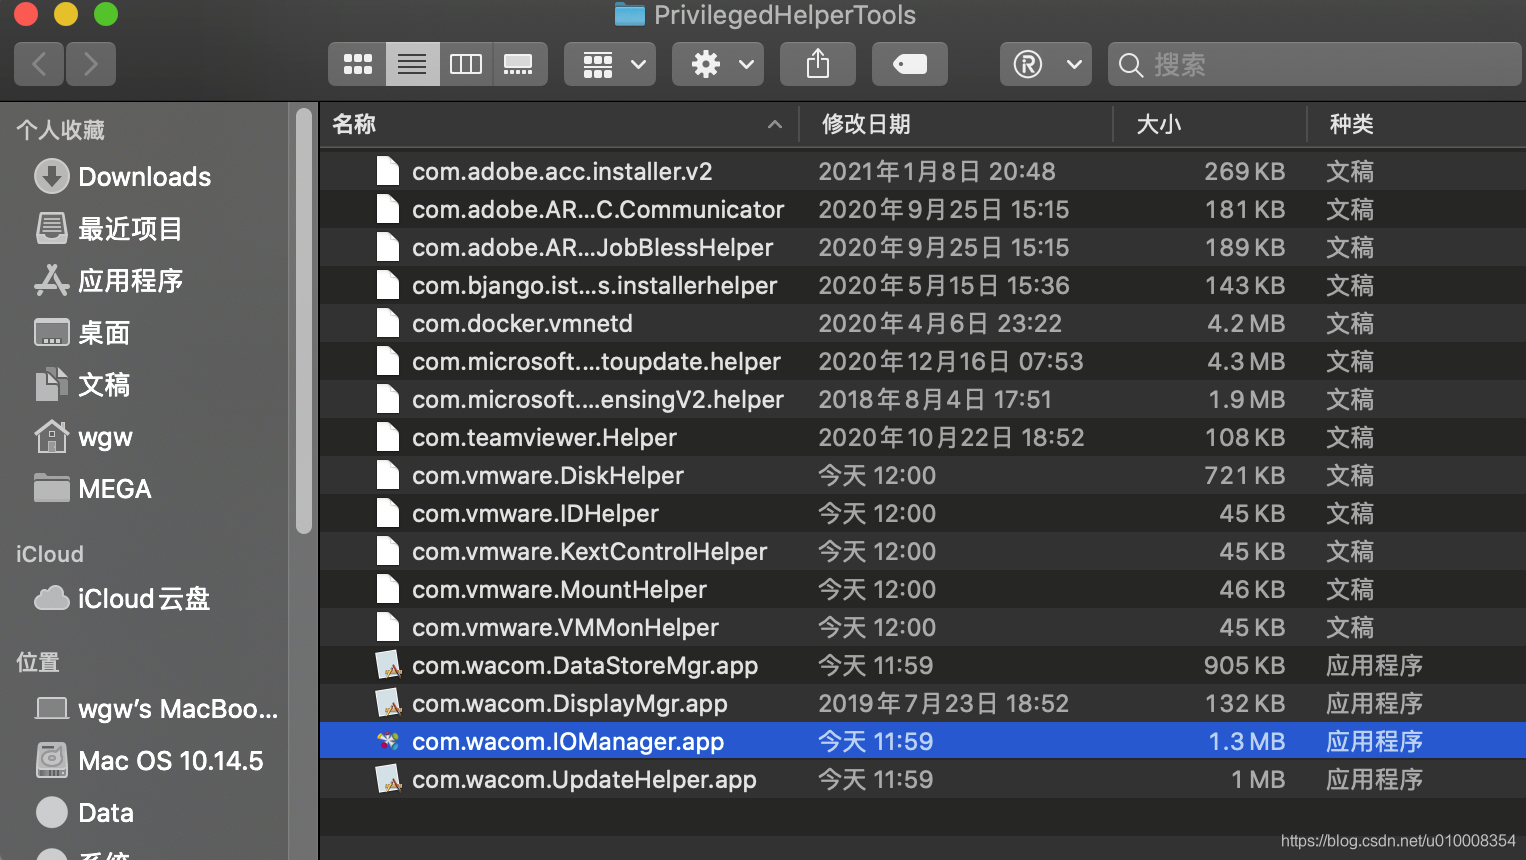Image resolution: width=1526 pixels, height=860 pixels.
Task: Sort by the 名称 column header
Action: pos(560,124)
